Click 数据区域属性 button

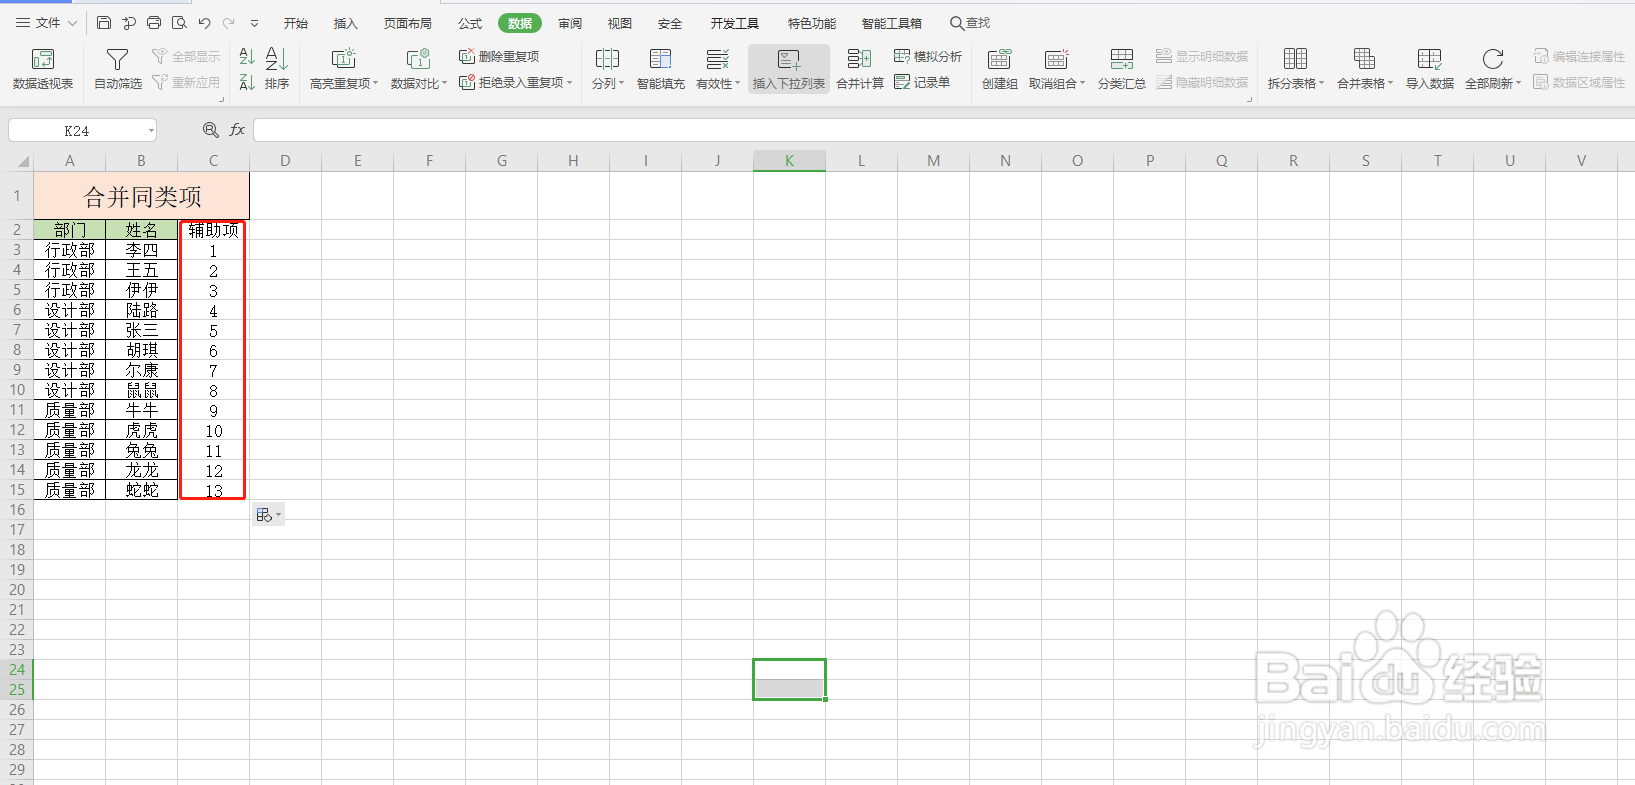point(1580,83)
